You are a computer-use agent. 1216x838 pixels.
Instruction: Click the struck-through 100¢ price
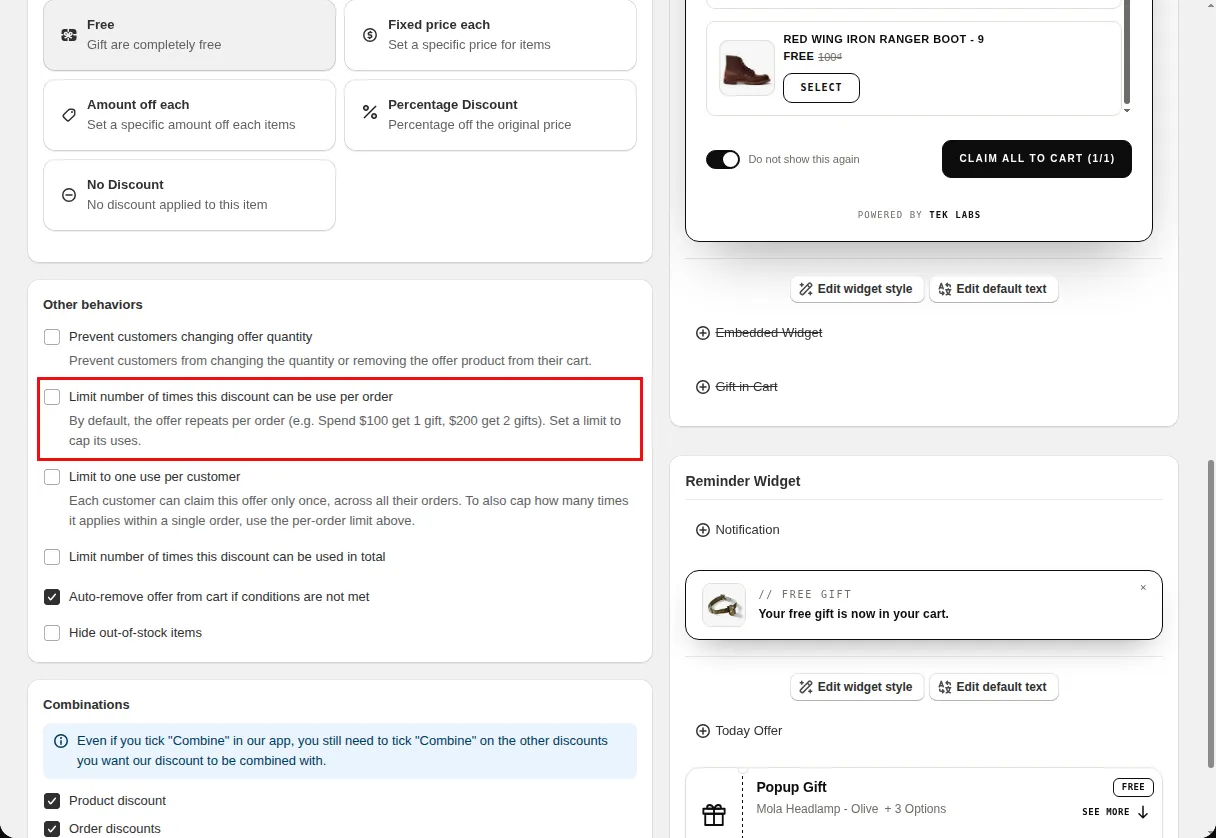[x=830, y=57]
